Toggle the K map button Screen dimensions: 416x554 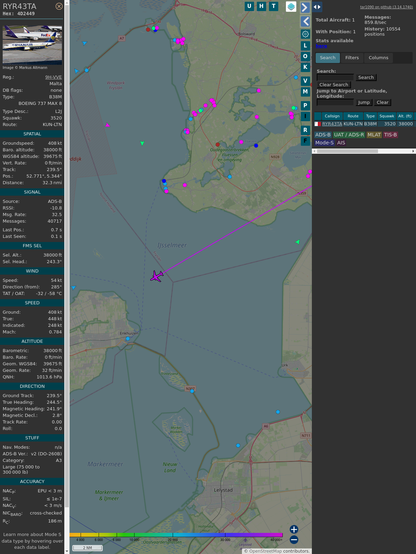pos(305,67)
